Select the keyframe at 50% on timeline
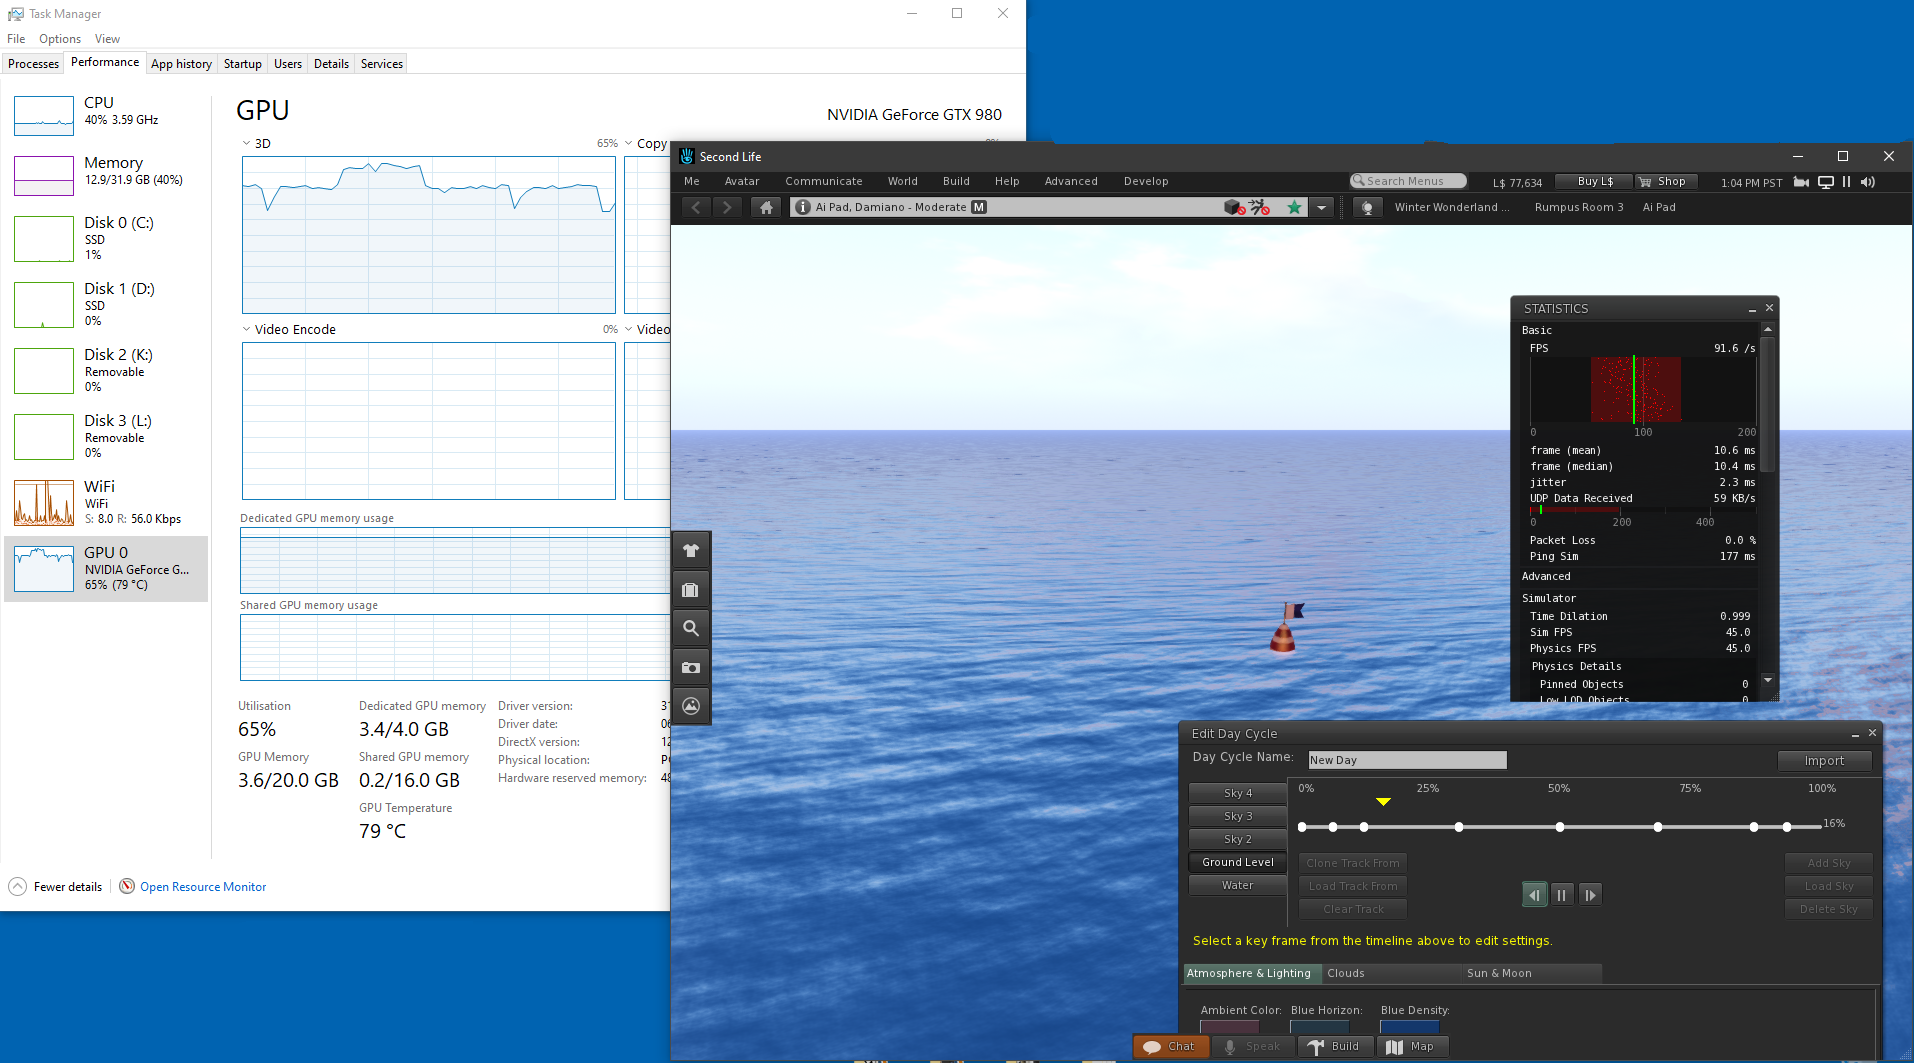 pyautogui.click(x=1560, y=827)
